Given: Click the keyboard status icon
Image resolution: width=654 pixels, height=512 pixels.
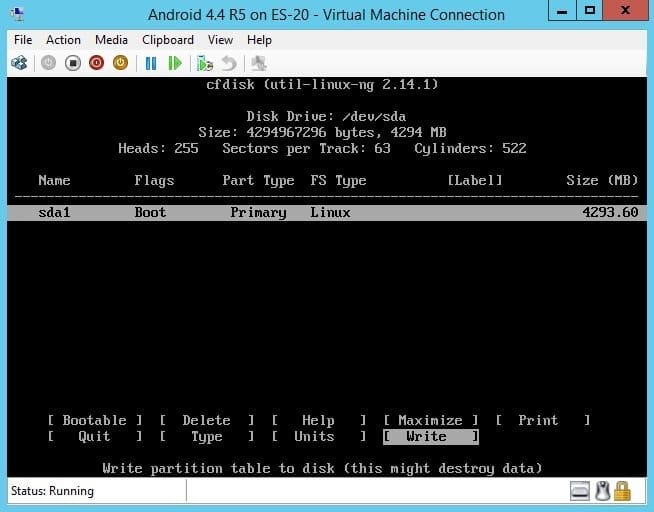Looking at the screenshot, I should 580,491.
